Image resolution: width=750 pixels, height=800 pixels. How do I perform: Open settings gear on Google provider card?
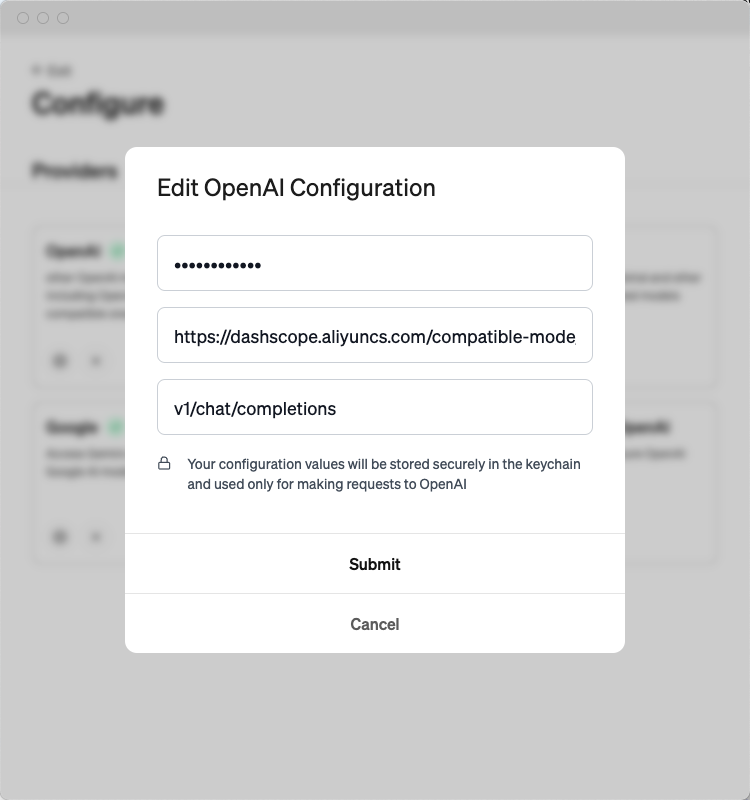60,537
